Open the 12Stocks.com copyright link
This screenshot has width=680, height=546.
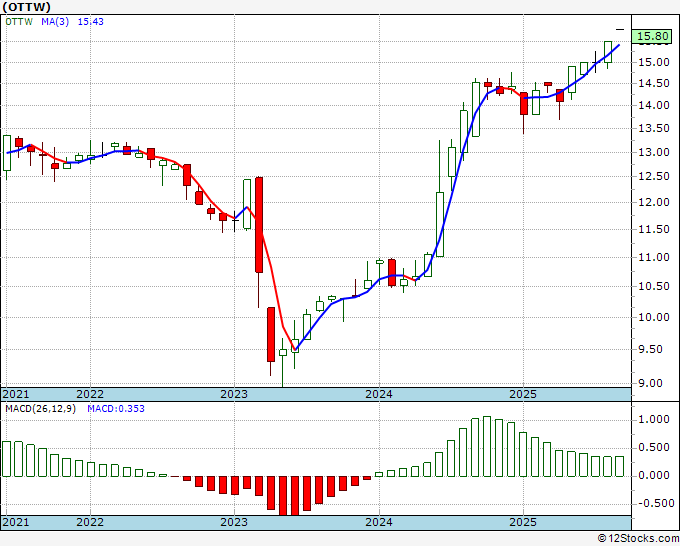[x=638, y=539]
